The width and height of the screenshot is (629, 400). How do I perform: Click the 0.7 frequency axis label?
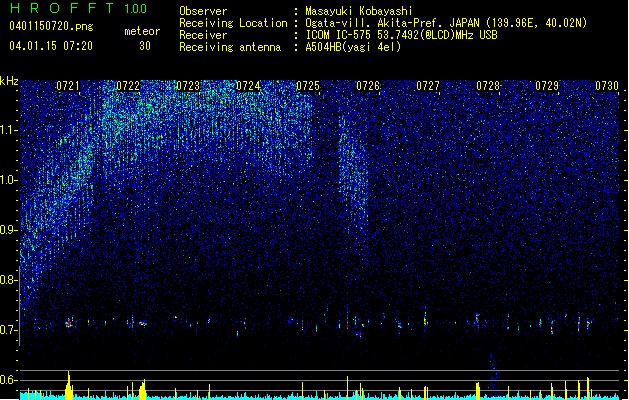click(x=9, y=330)
